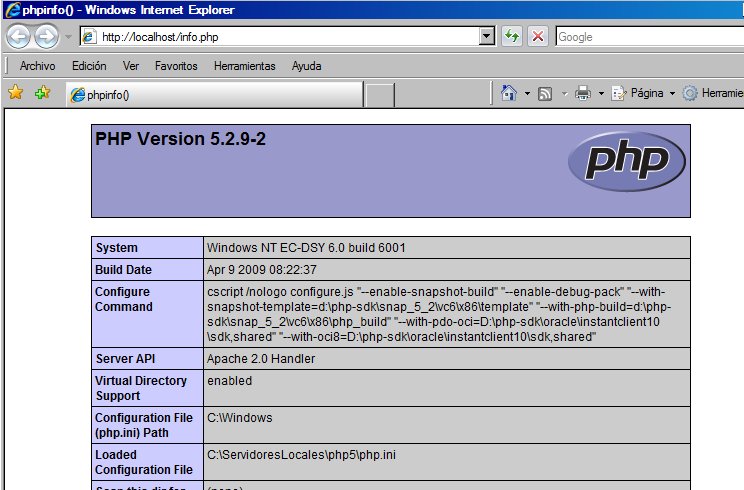Print the page using the printer icon
Screen dimensions: 744x490
tap(582, 93)
